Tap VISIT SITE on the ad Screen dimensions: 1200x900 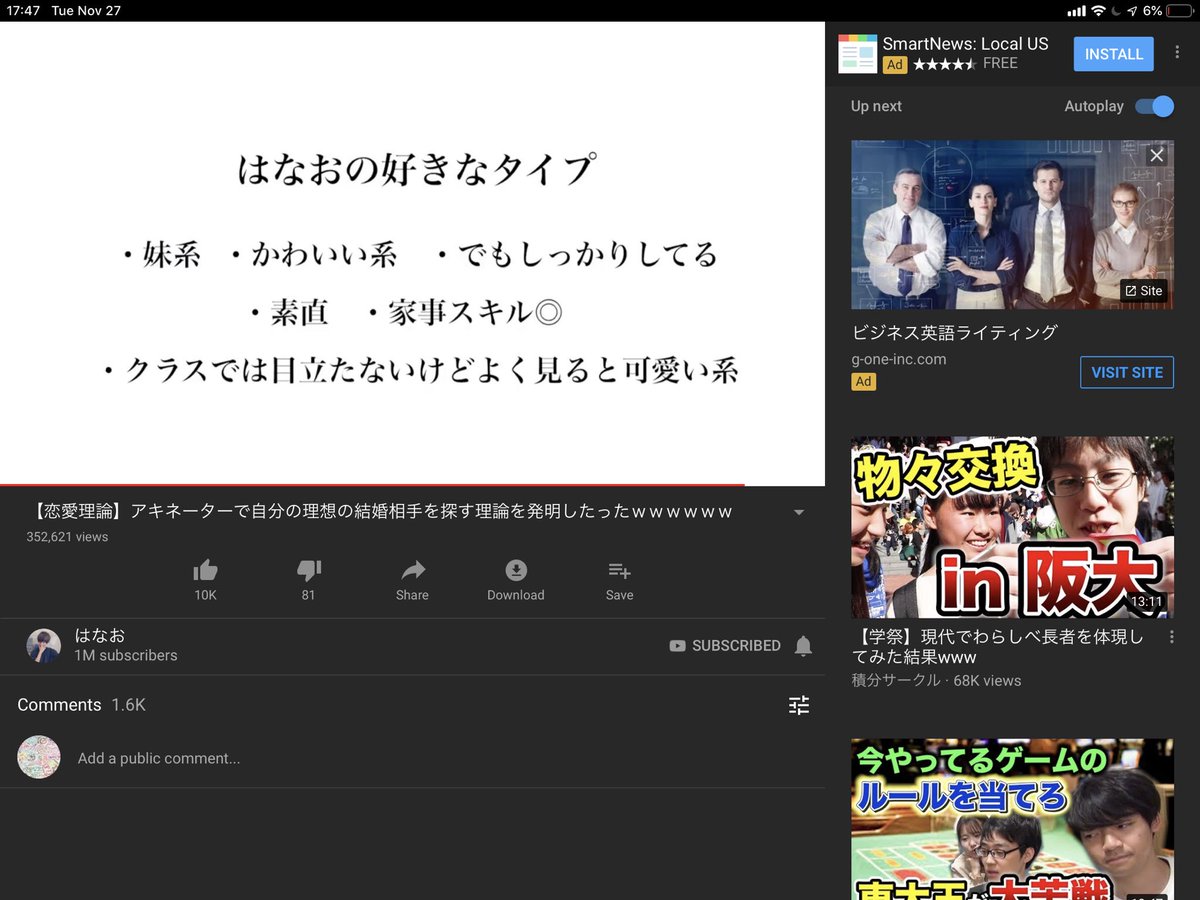(1127, 372)
